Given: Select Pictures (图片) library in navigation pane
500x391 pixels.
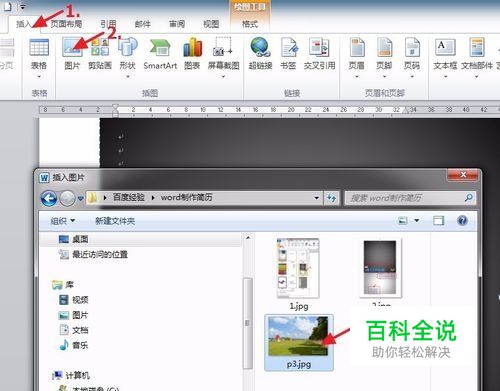Looking at the screenshot, I should pyautogui.click(x=73, y=315).
